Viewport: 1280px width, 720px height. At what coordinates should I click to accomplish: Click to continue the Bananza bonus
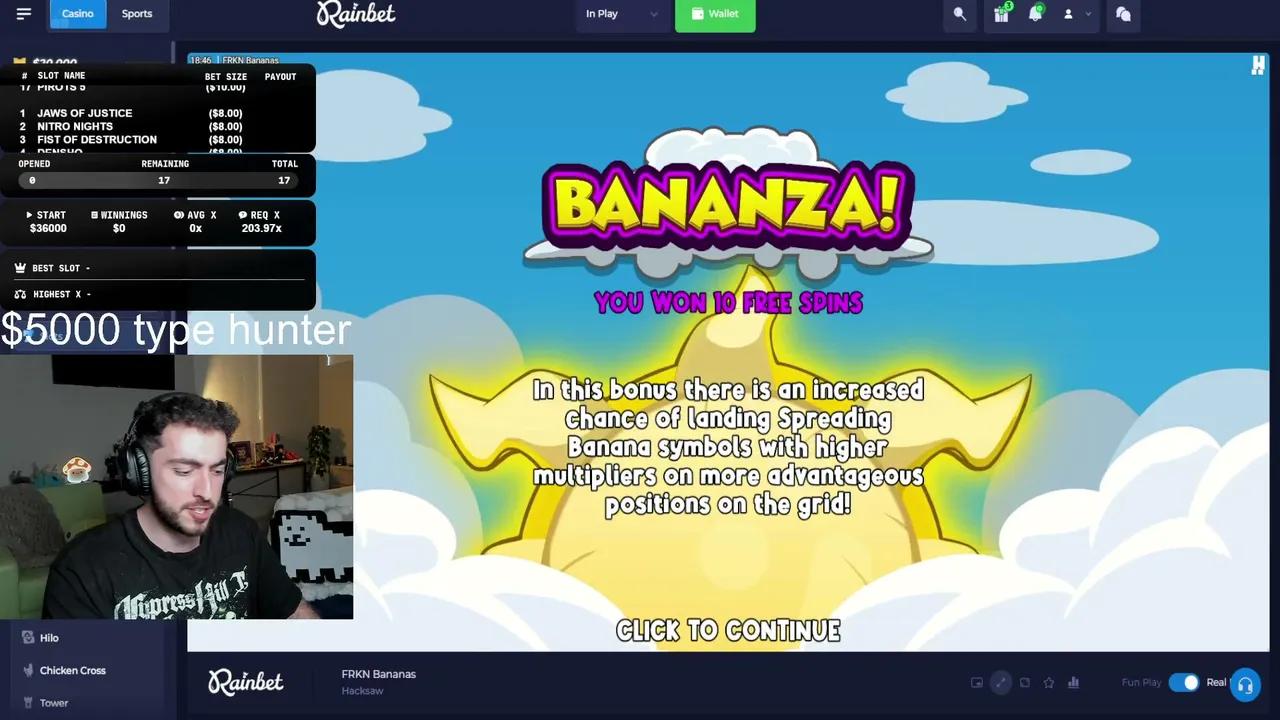pyautogui.click(x=728, y=630)
